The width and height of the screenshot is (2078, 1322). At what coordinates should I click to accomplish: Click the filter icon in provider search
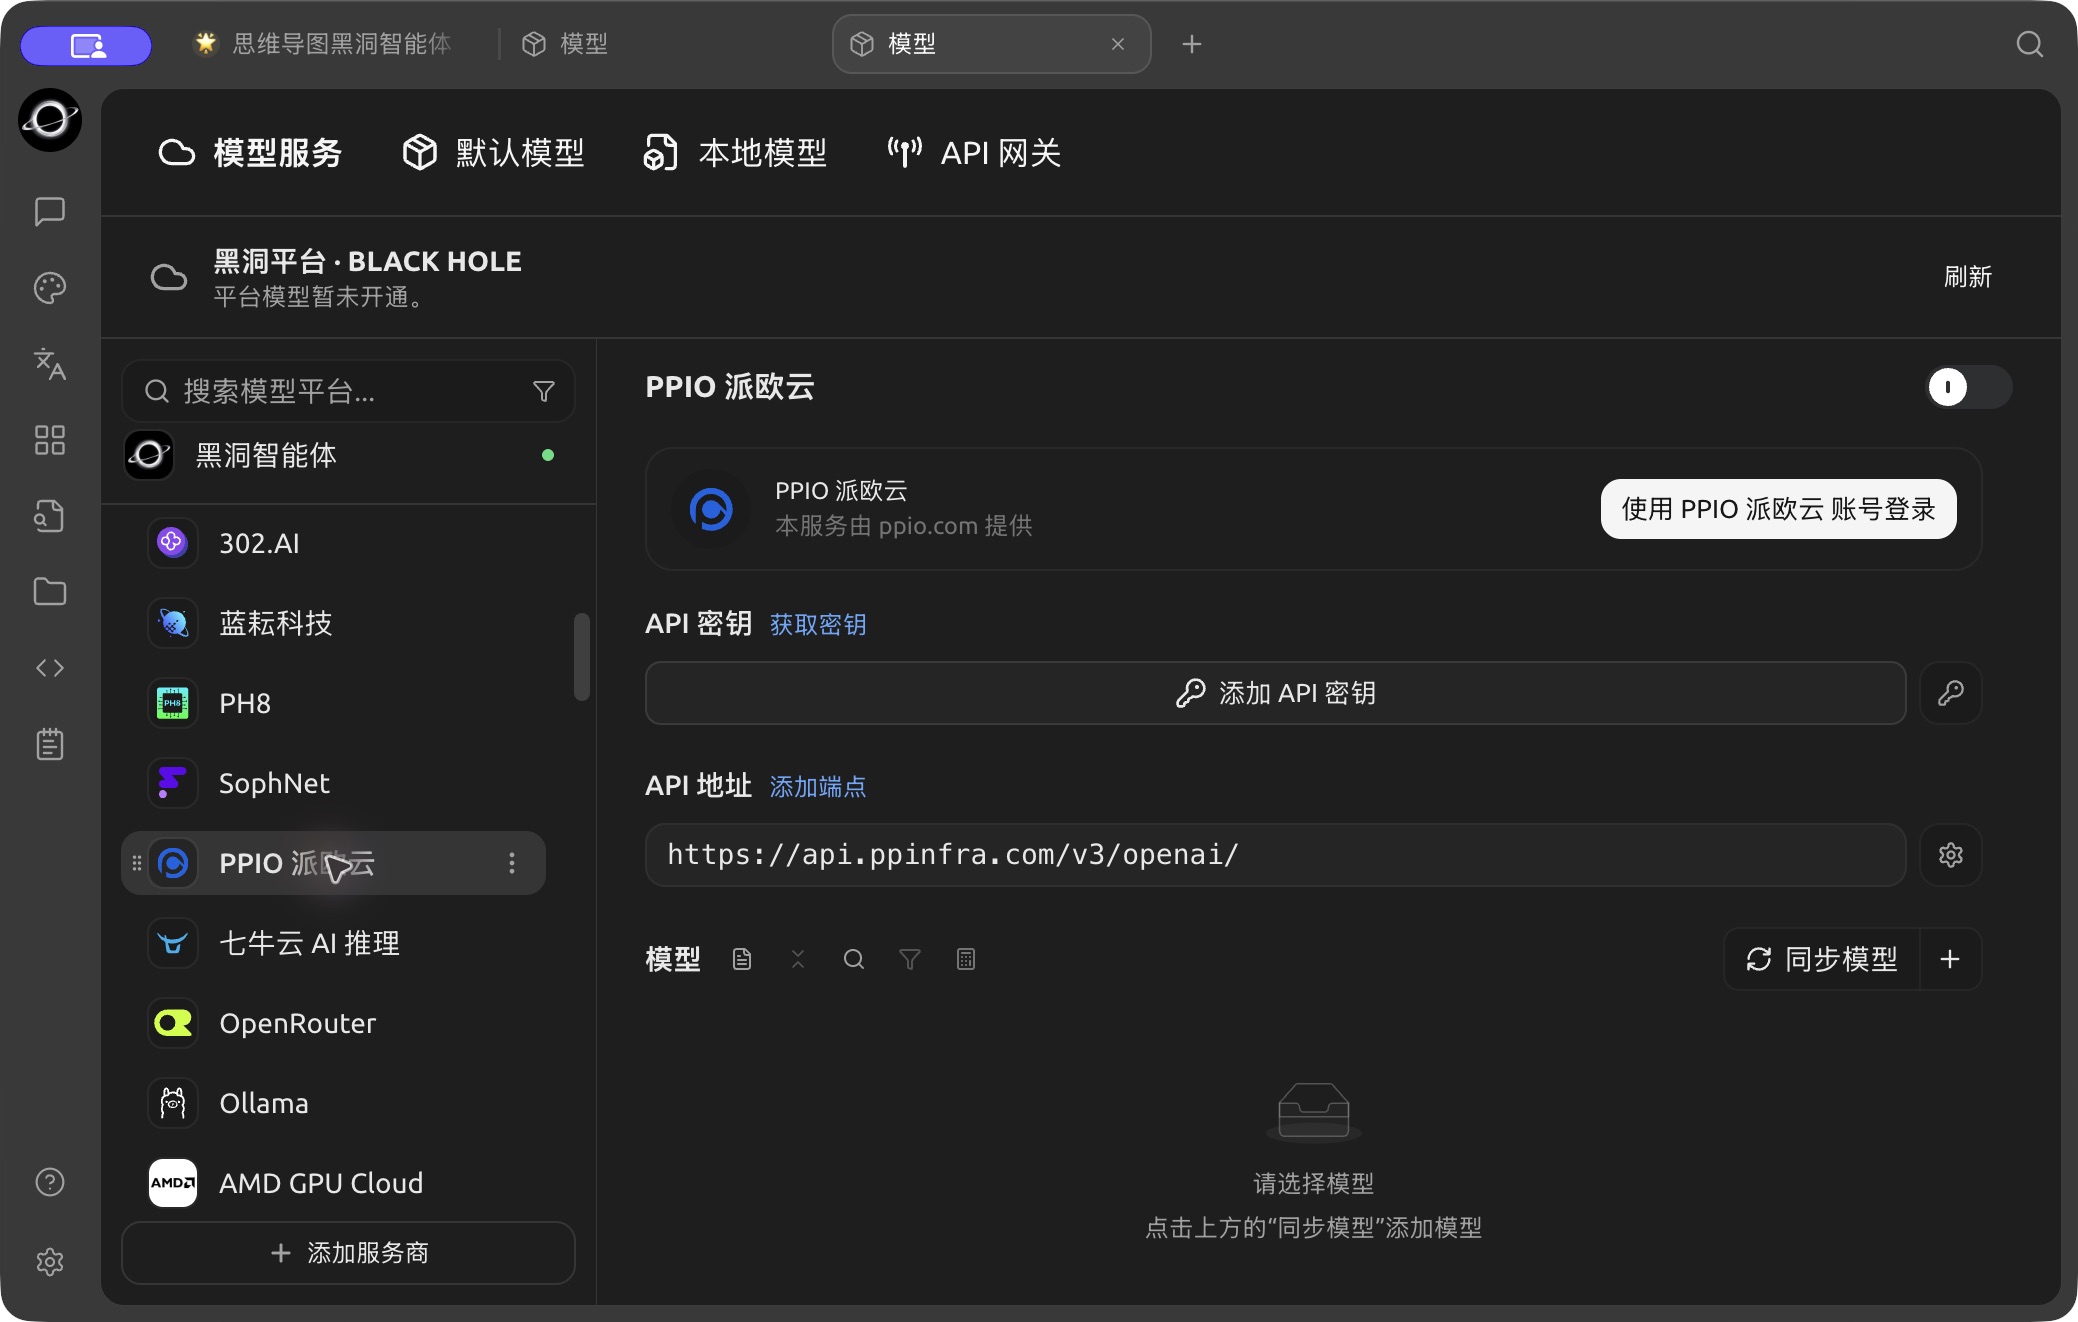coord(544,391)
